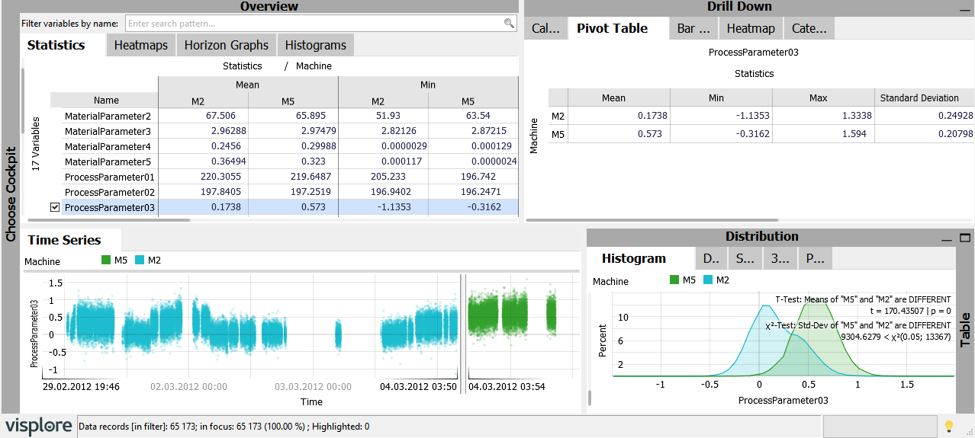The width and height of the screenshot is (975, 438).
Task: Uncheck the ProcessParameter03 checkbox
Action: click(x=56, y=208)
